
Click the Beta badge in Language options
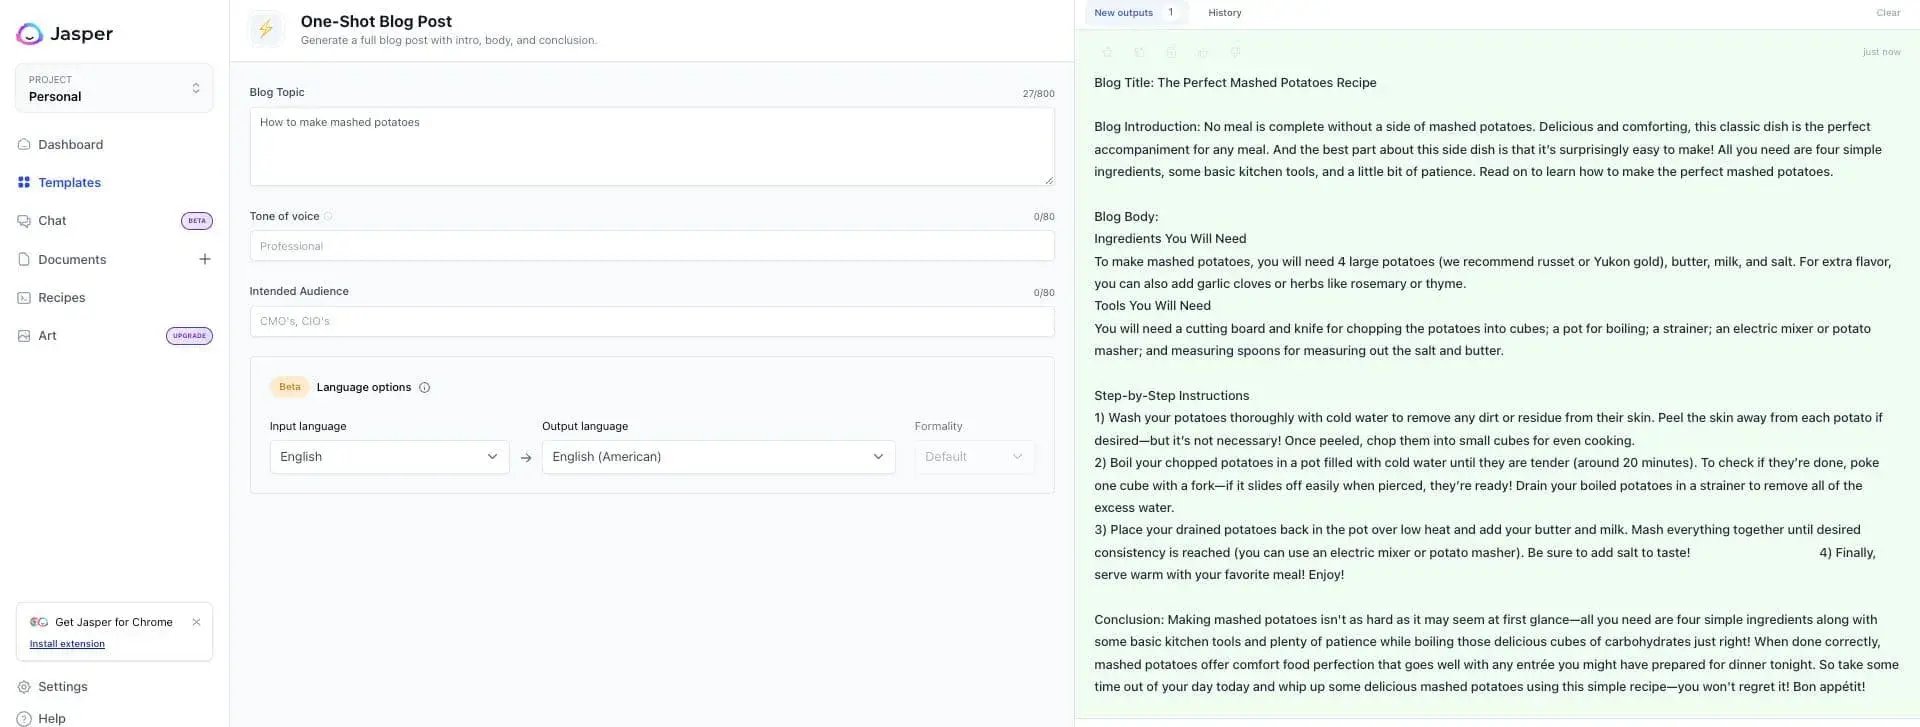(289, 387)
